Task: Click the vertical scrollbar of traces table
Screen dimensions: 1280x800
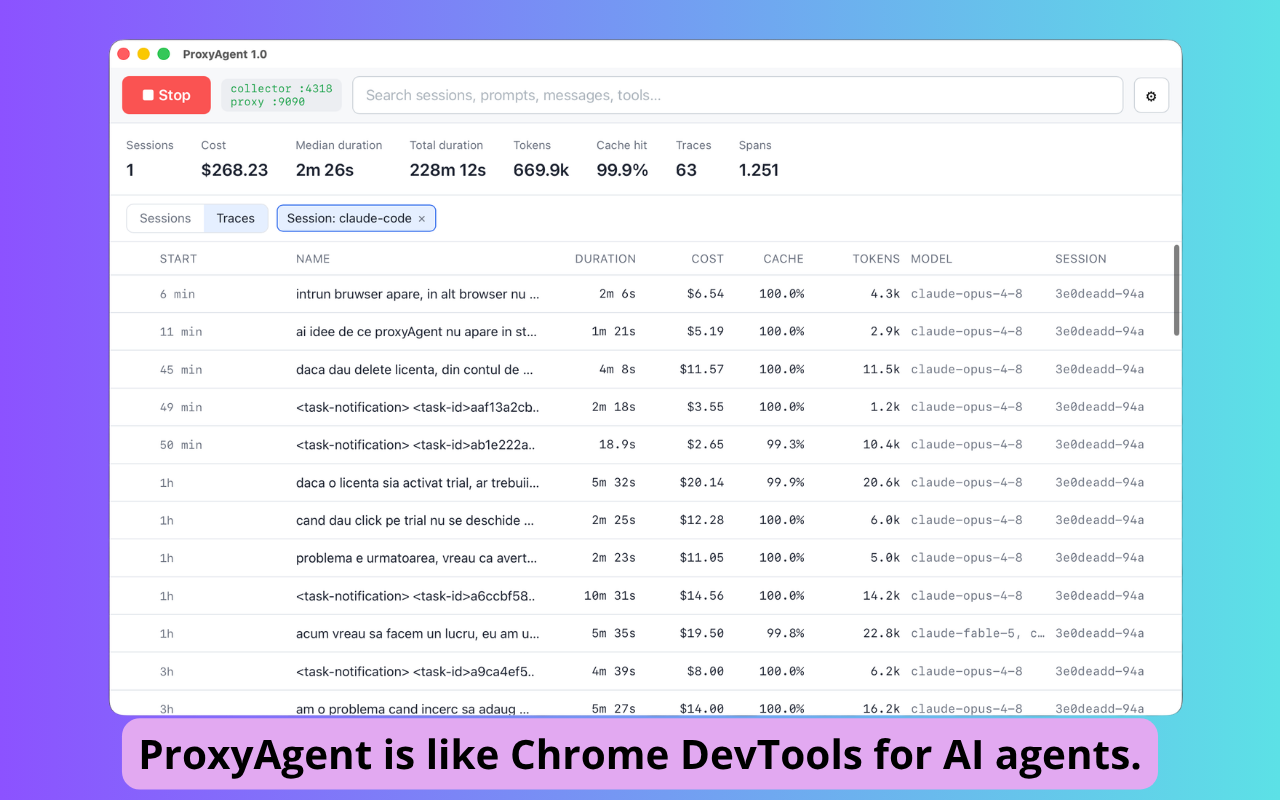Action: (x=1176, y=290)
